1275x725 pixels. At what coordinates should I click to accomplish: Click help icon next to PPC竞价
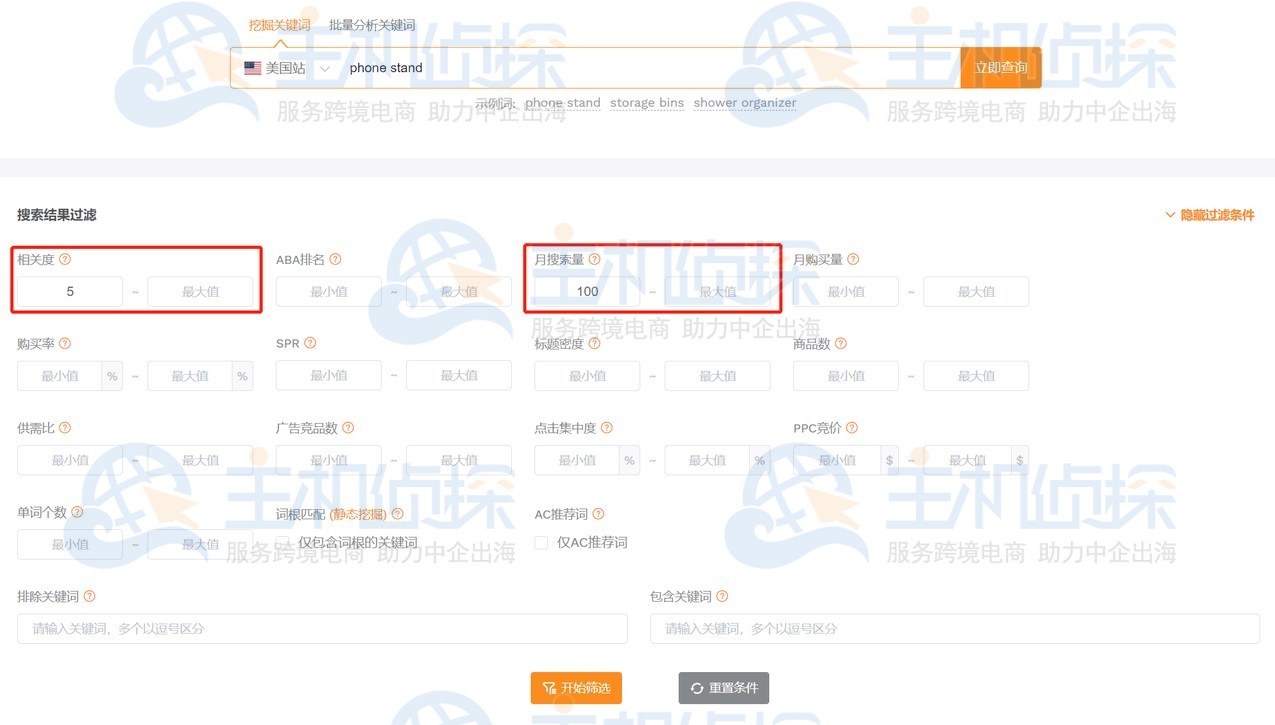[x=851, y=428]
